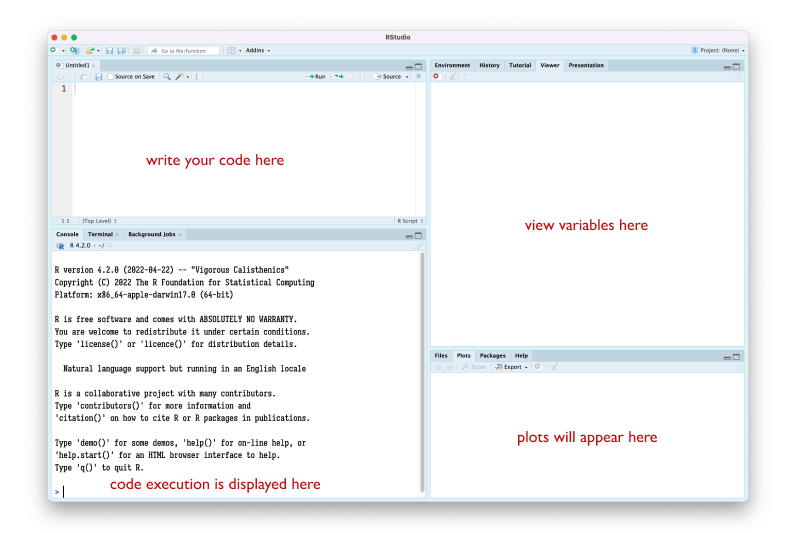This screenshot has height=533, width=796.
Task: Open the (Top Level) scope selector
Action: coord(100,221)
